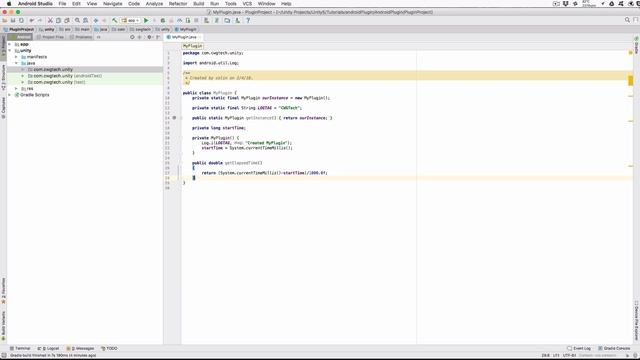Image resolution: width=640 pixels, height=360 pixels.
Task: Click the UTF-8 encoding in status bar
Action: point(569,356)
